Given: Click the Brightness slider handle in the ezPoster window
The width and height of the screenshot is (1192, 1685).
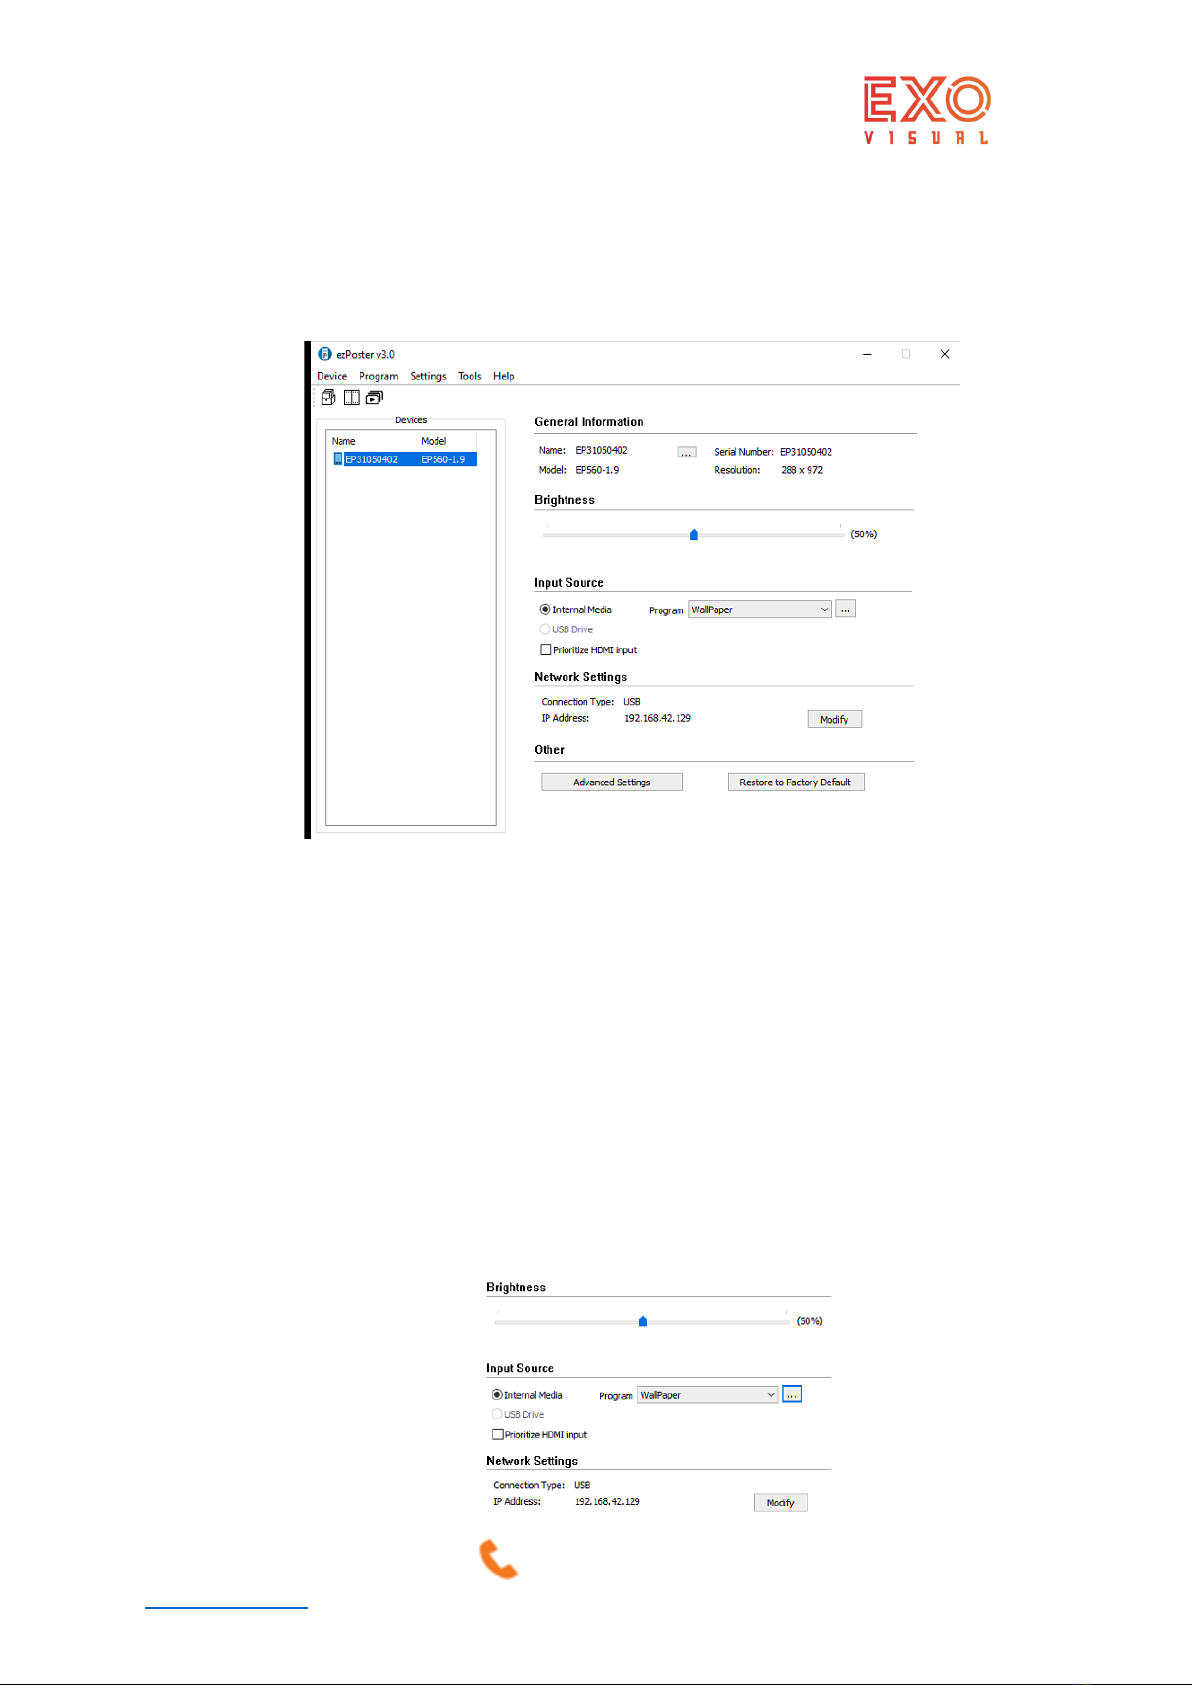Looking at the screenshot, I should pyautogui.click(x=694, y=535).
